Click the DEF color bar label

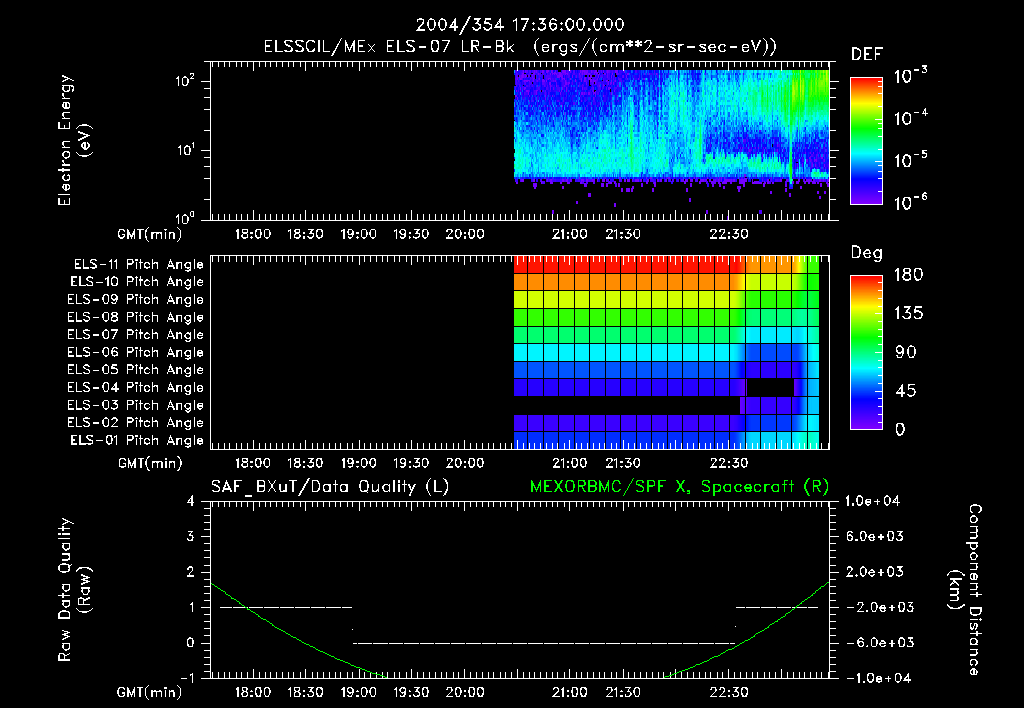click(x=867, y=55)
